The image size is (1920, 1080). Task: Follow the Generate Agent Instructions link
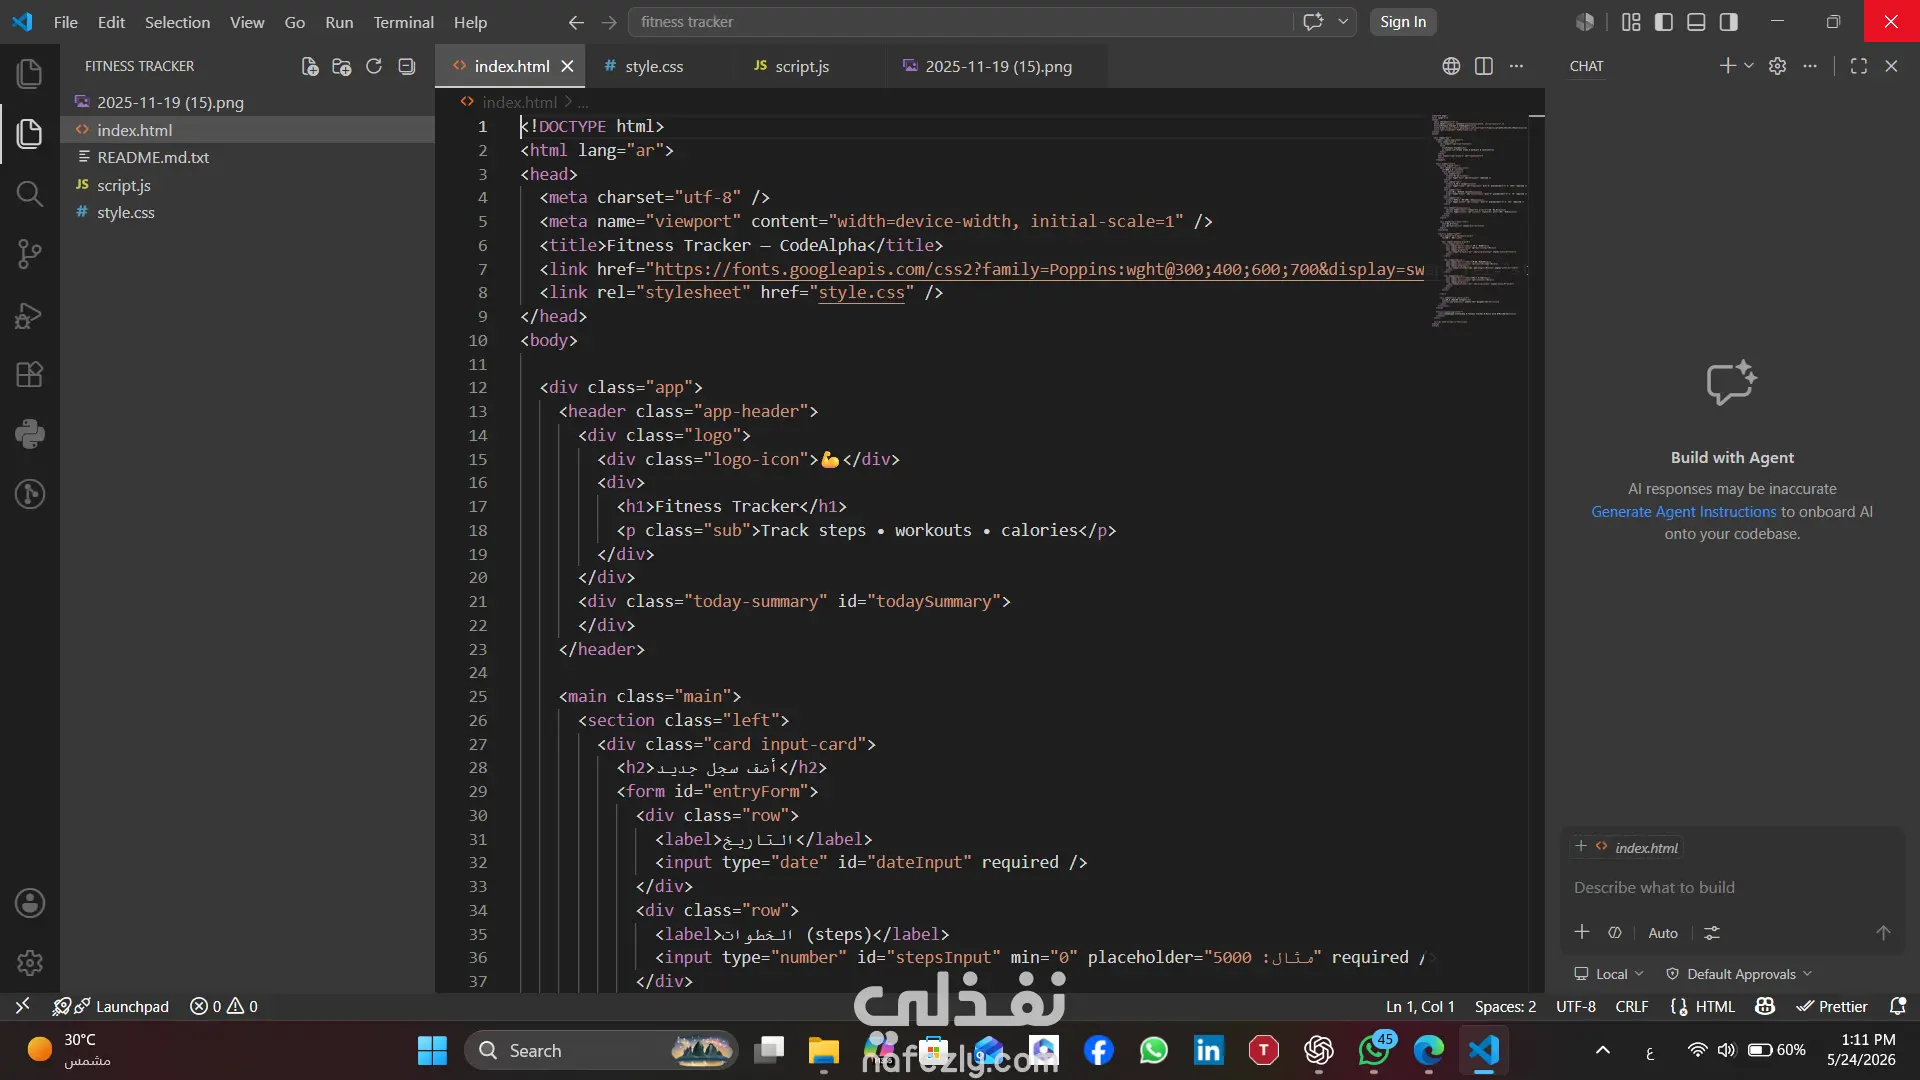click(1684, 511)
